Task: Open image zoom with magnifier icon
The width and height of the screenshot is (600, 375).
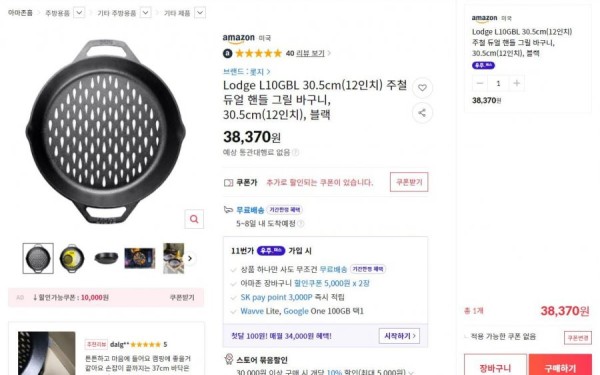Action: 194,219
